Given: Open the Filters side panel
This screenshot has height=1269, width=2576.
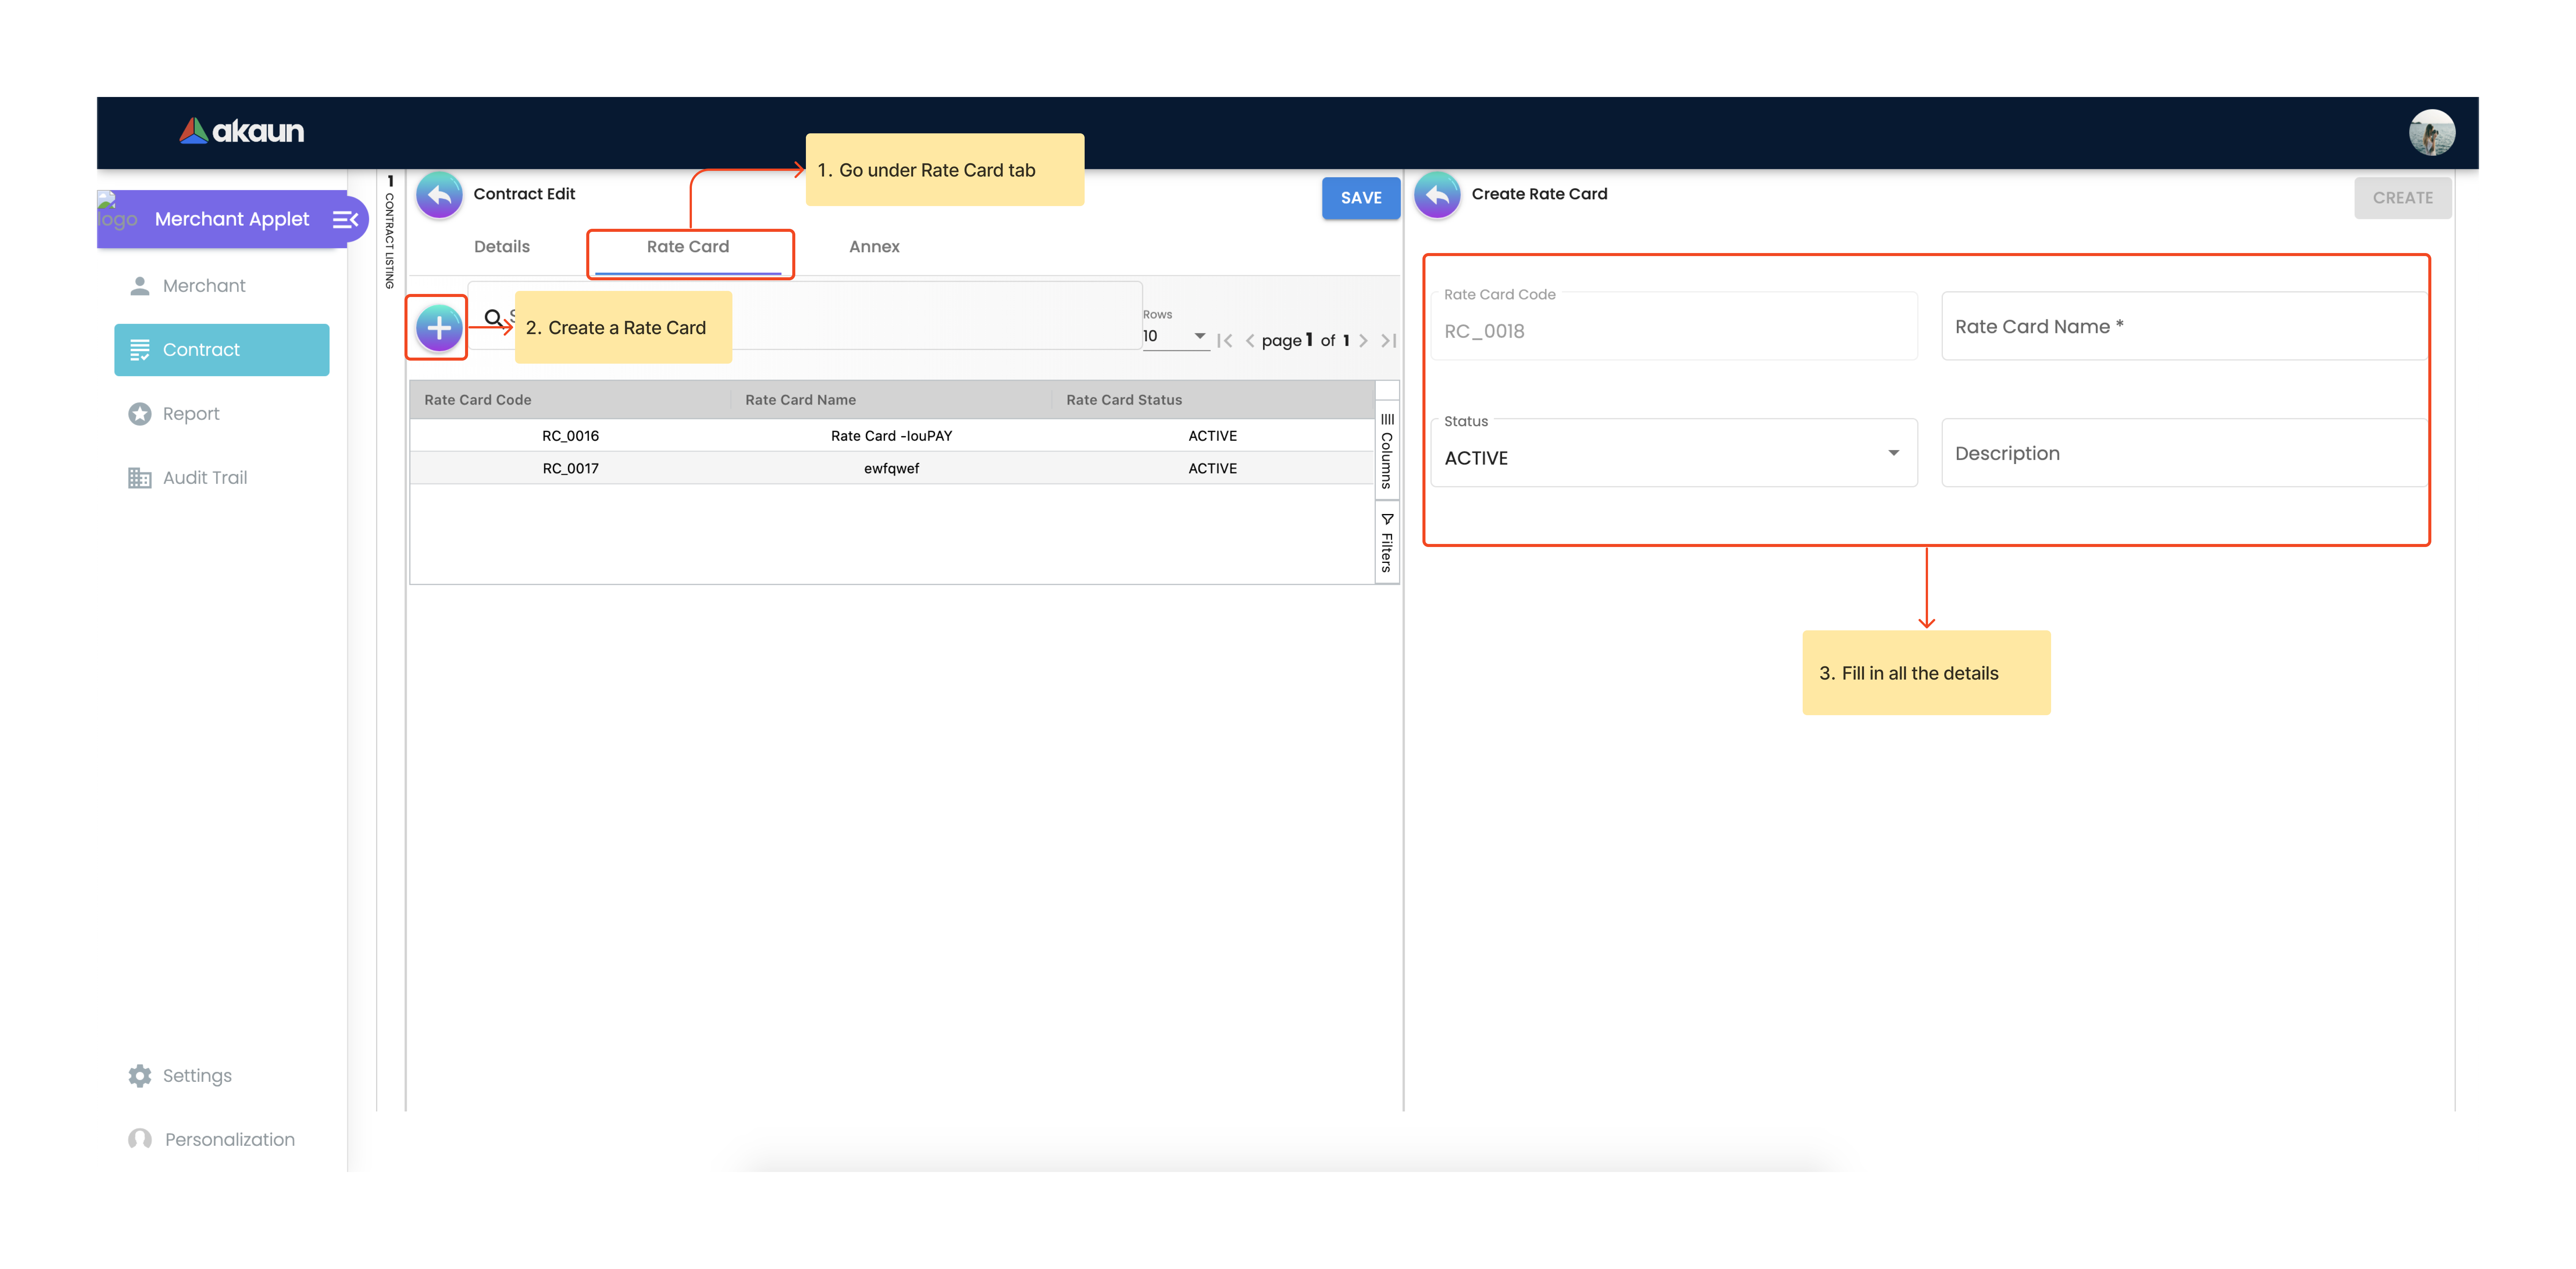Looking at the screenshot, I should (x=1387, y=542).
